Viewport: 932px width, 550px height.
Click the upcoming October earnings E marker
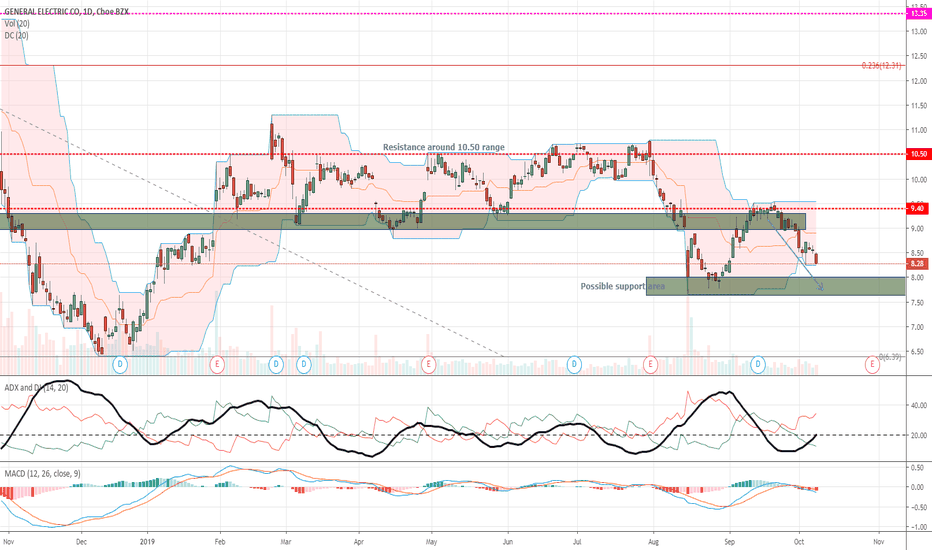(872, 364)
